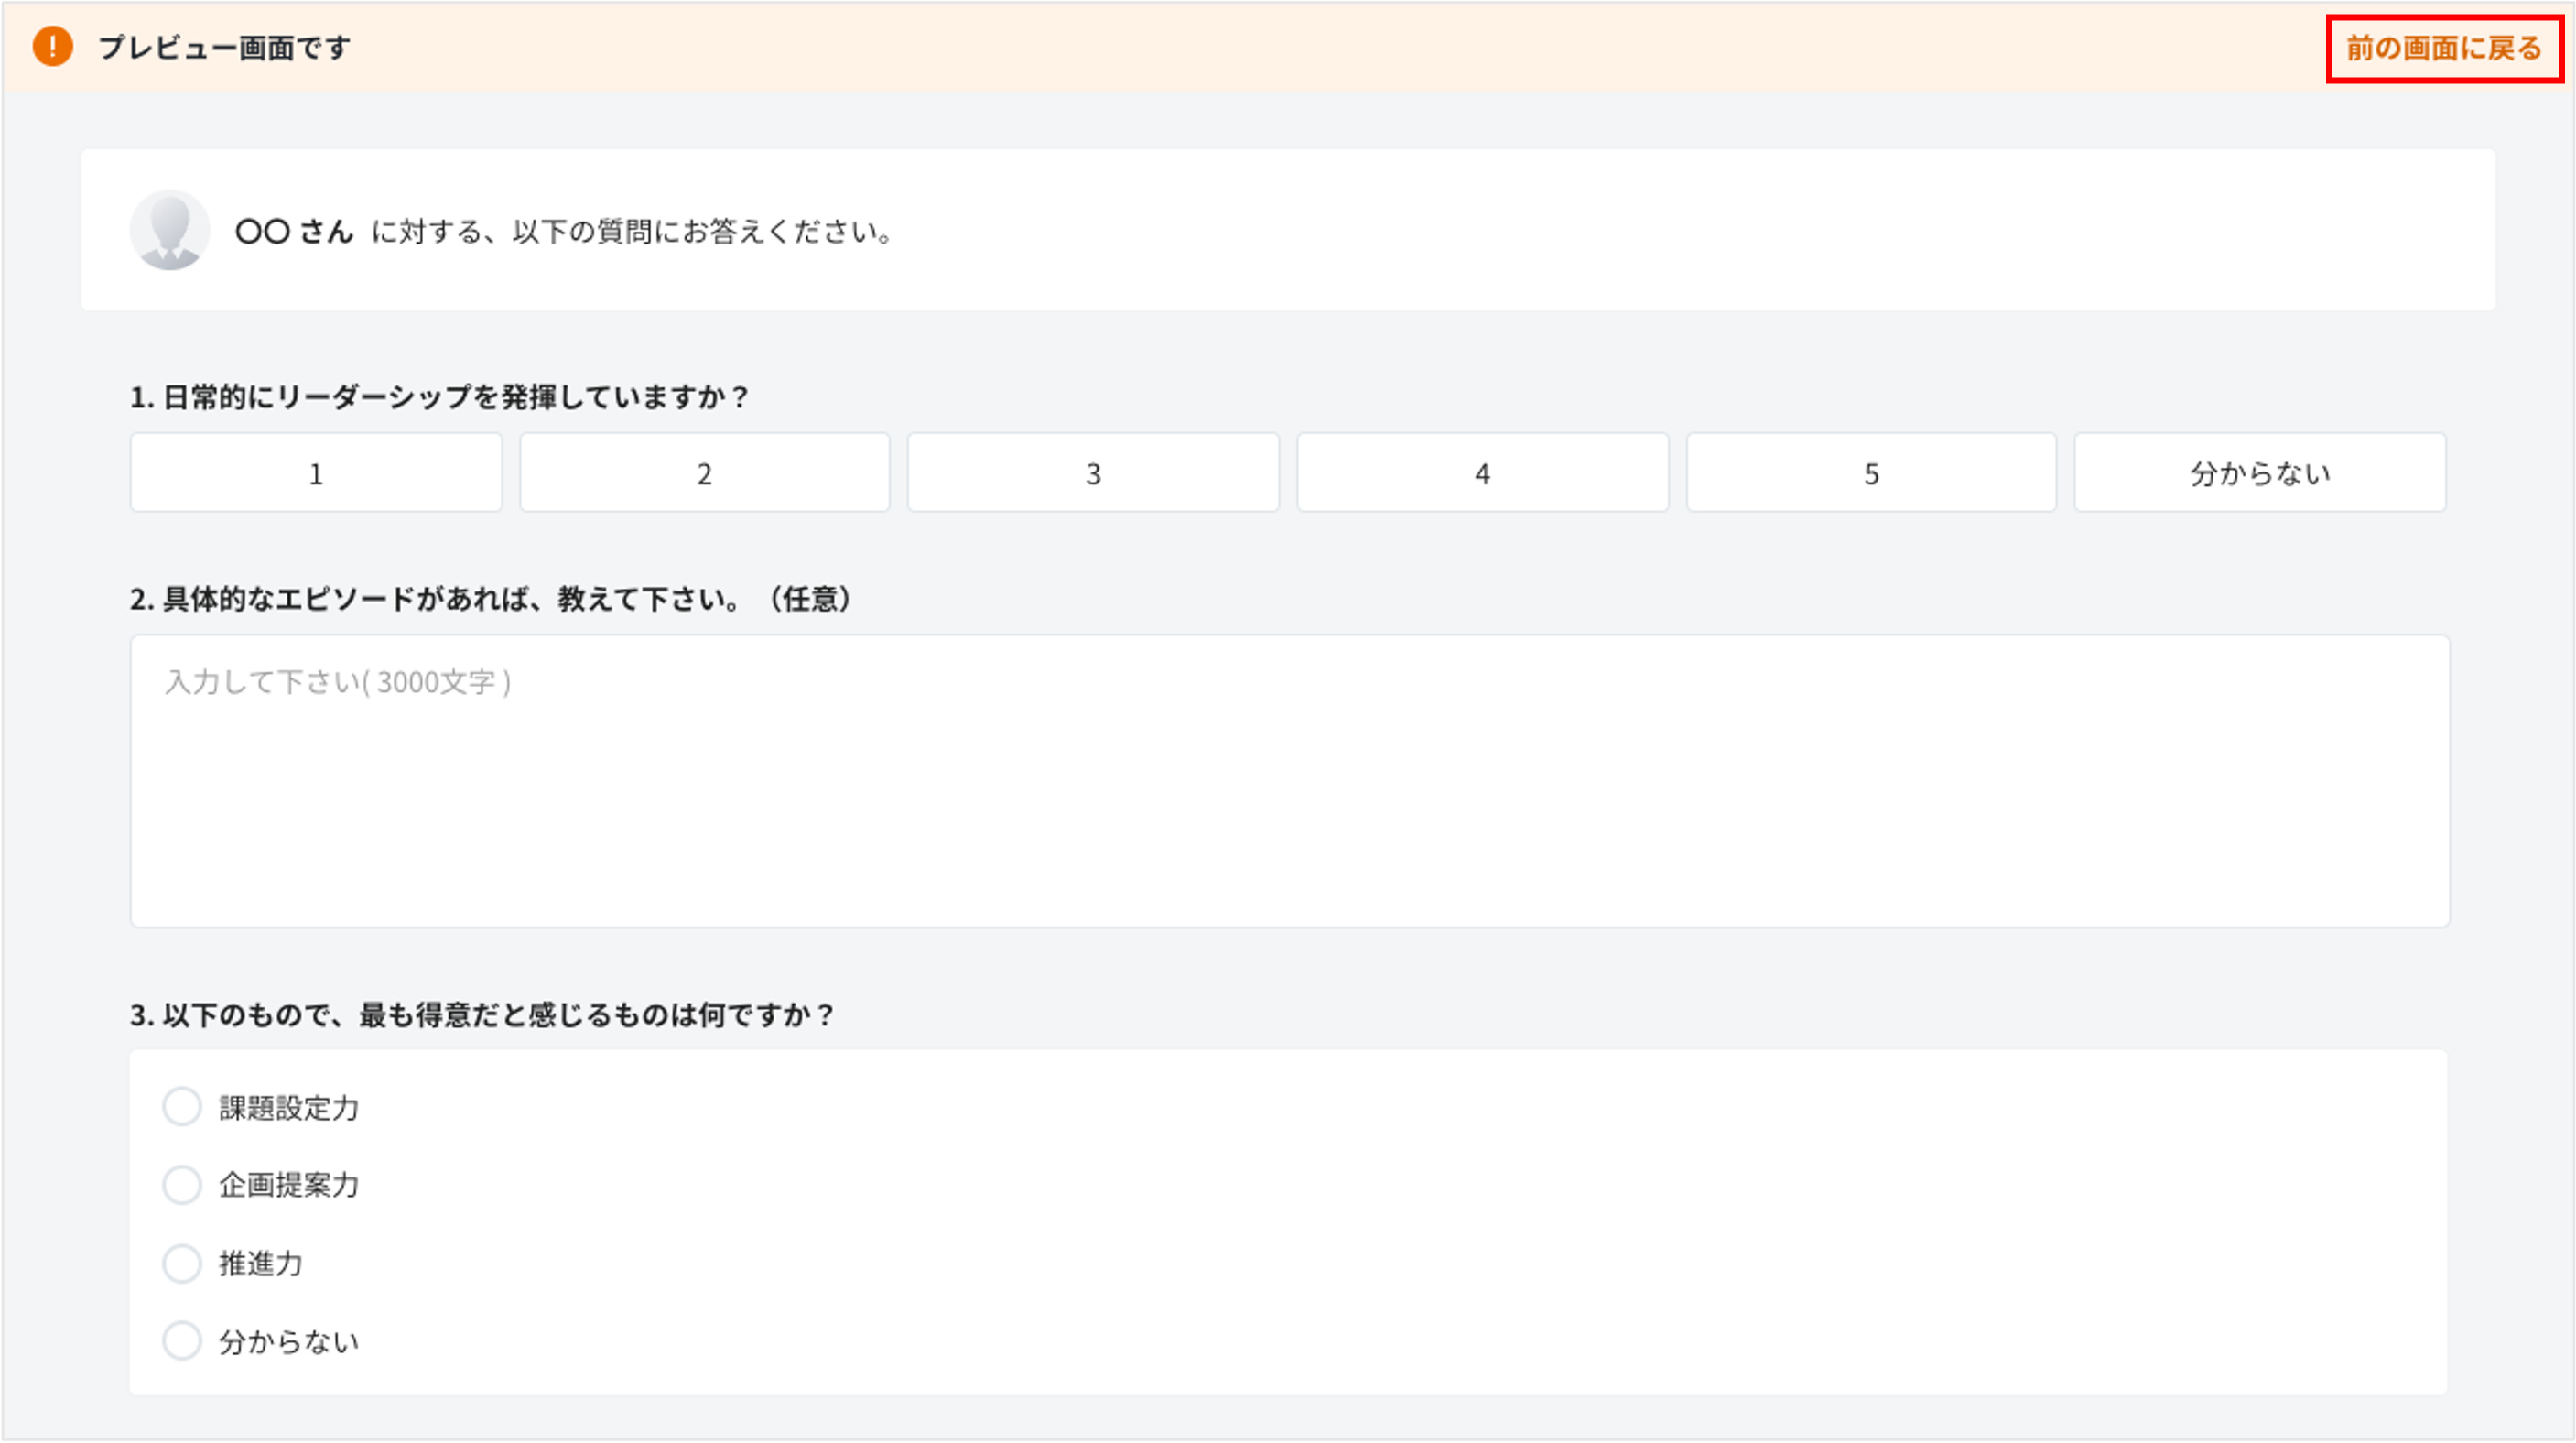
Task: Pick rating 4 on leadership scale
Action: tap(1482, 473)
